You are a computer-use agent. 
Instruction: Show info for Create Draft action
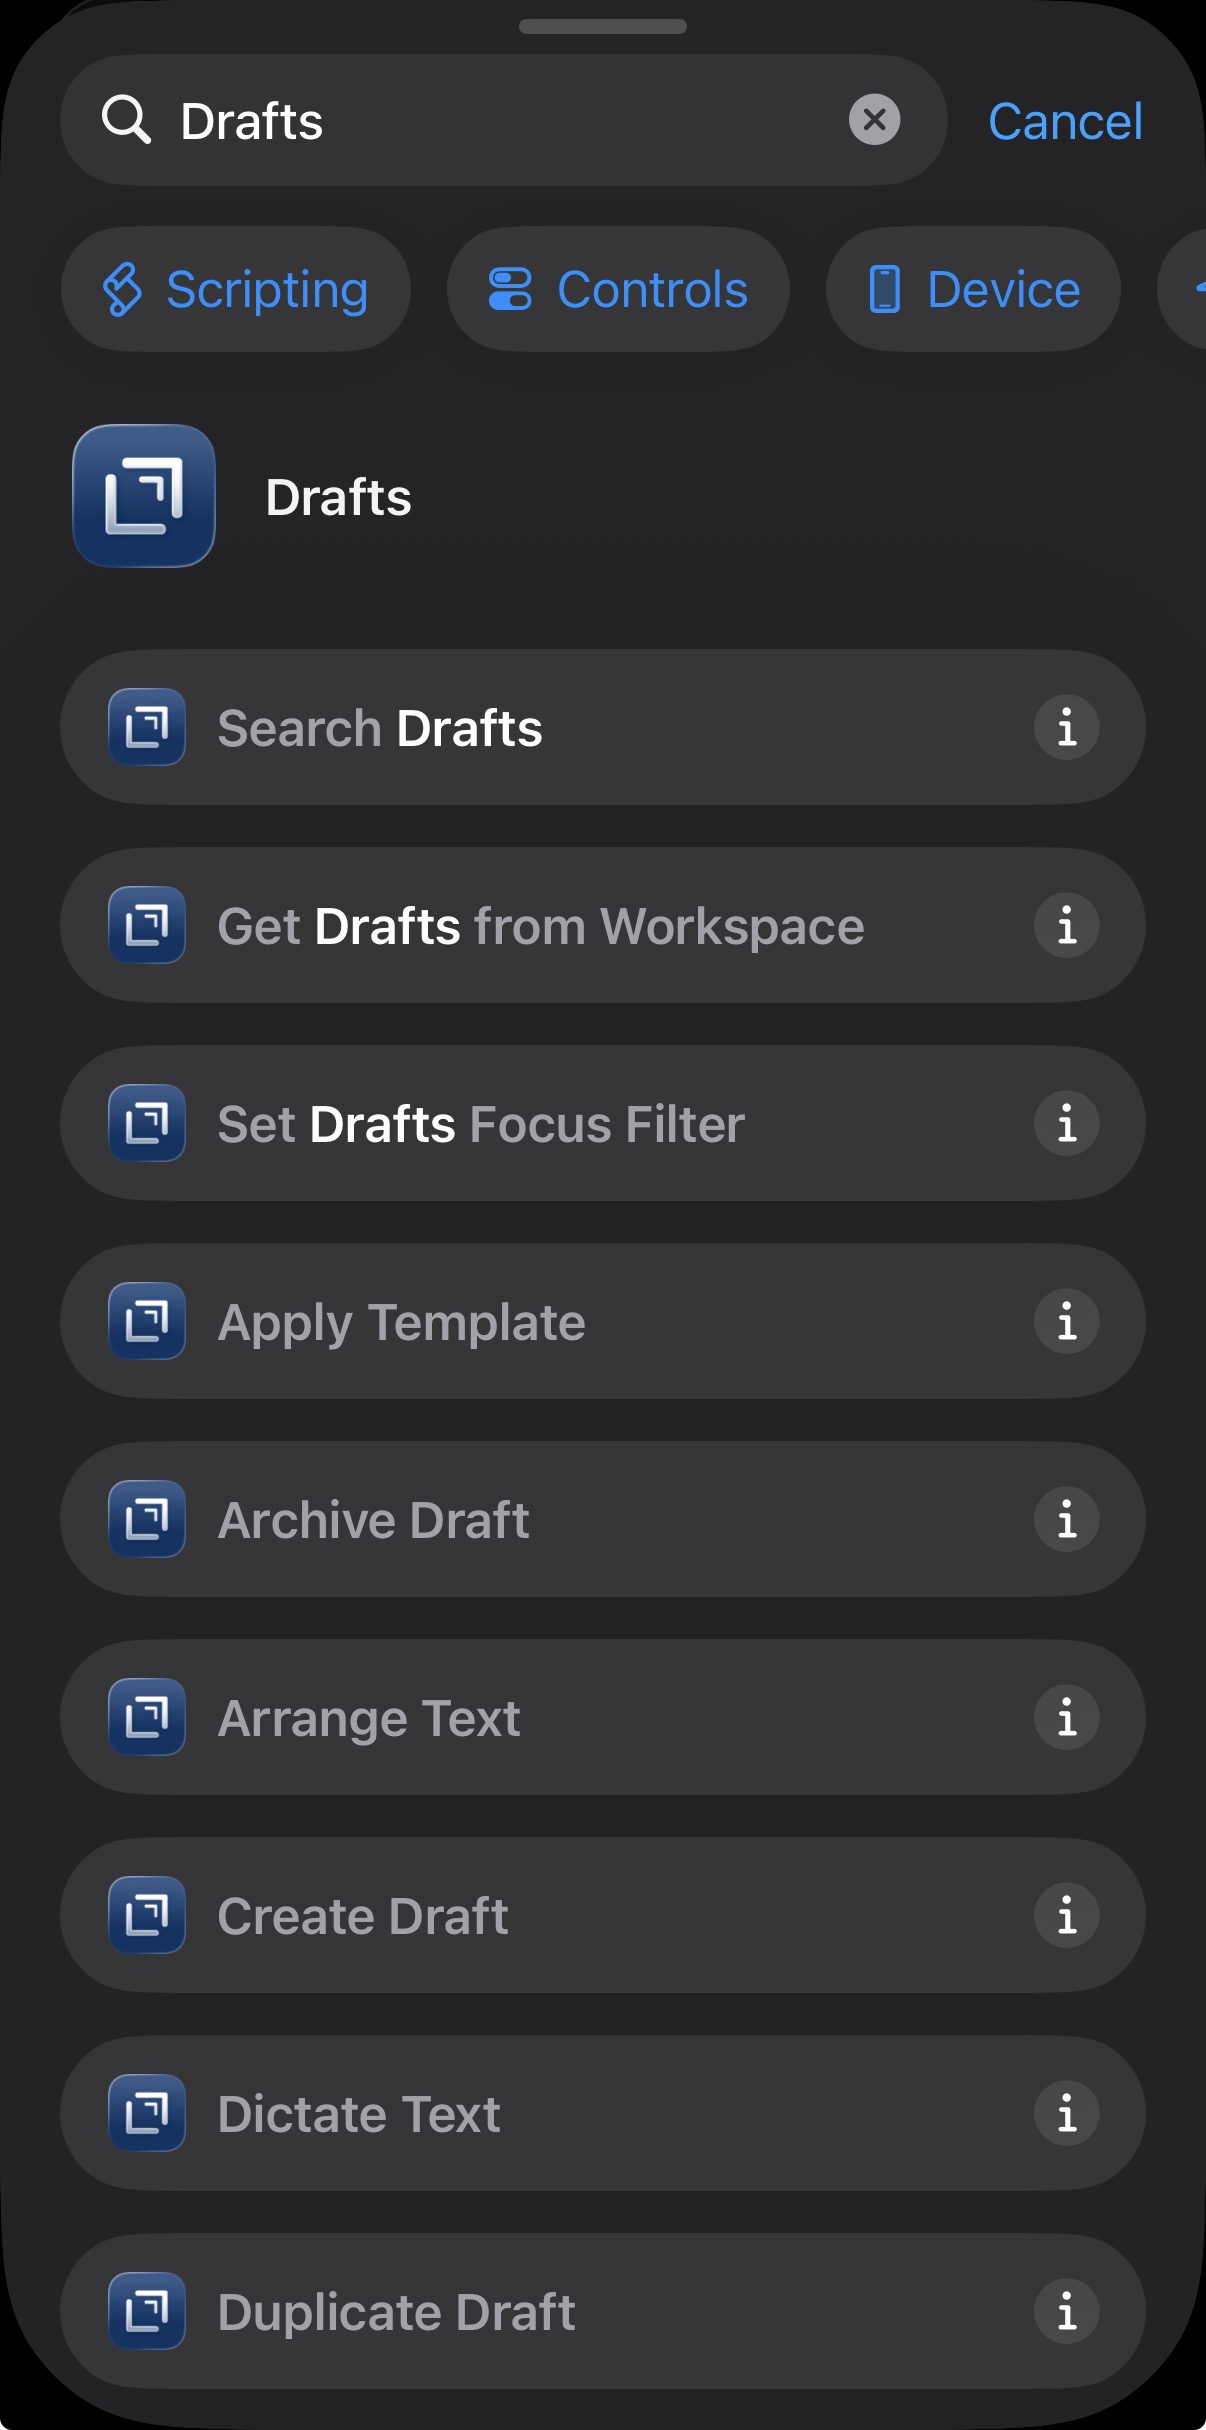pos(1066,1916)
